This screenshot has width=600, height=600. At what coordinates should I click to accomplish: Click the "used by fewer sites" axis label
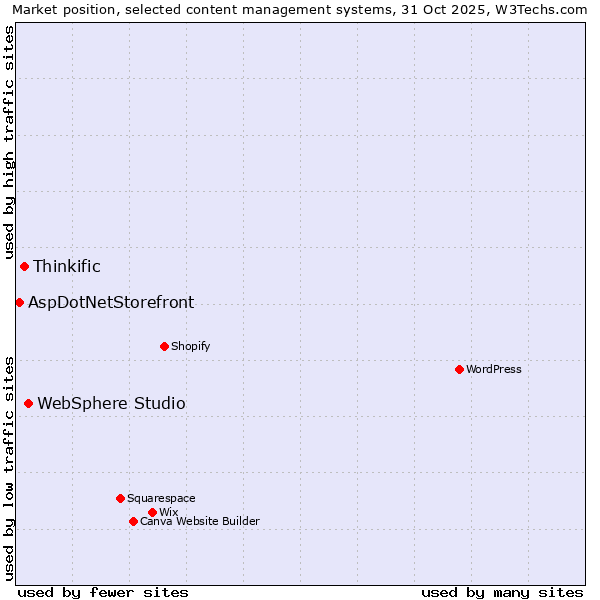click(103, 592)
